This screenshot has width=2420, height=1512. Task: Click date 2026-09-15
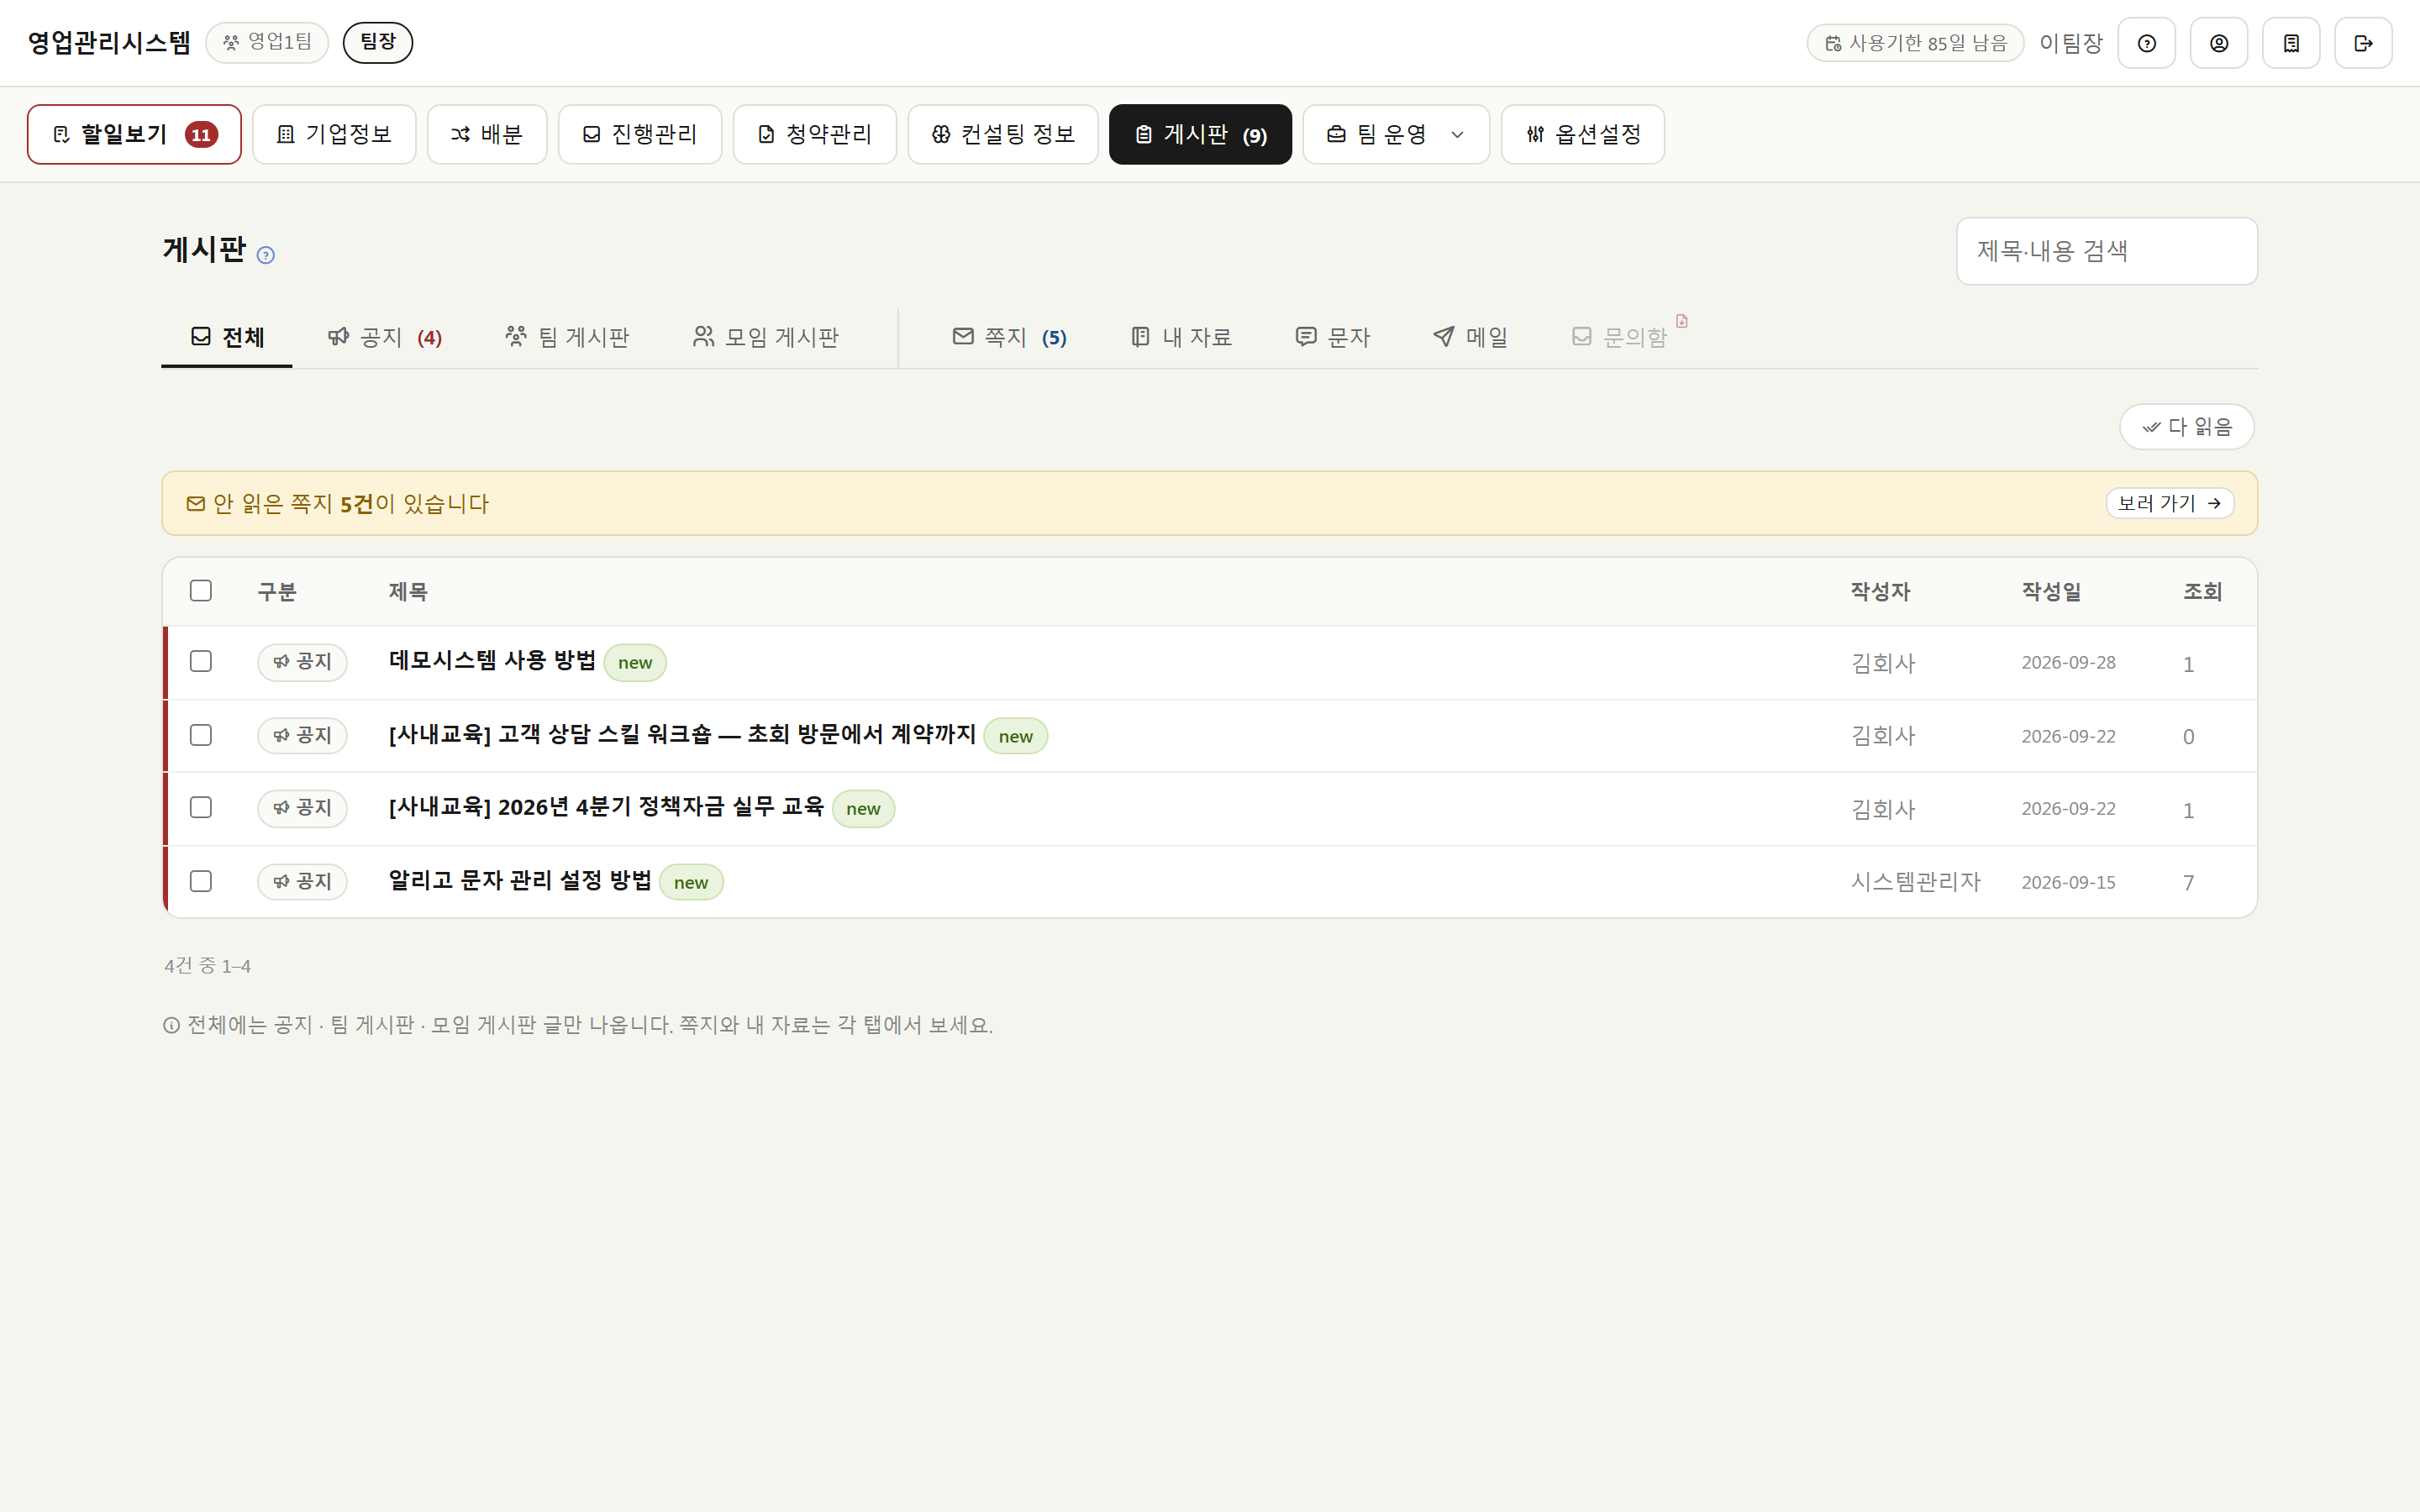(x=2068, y=883)
